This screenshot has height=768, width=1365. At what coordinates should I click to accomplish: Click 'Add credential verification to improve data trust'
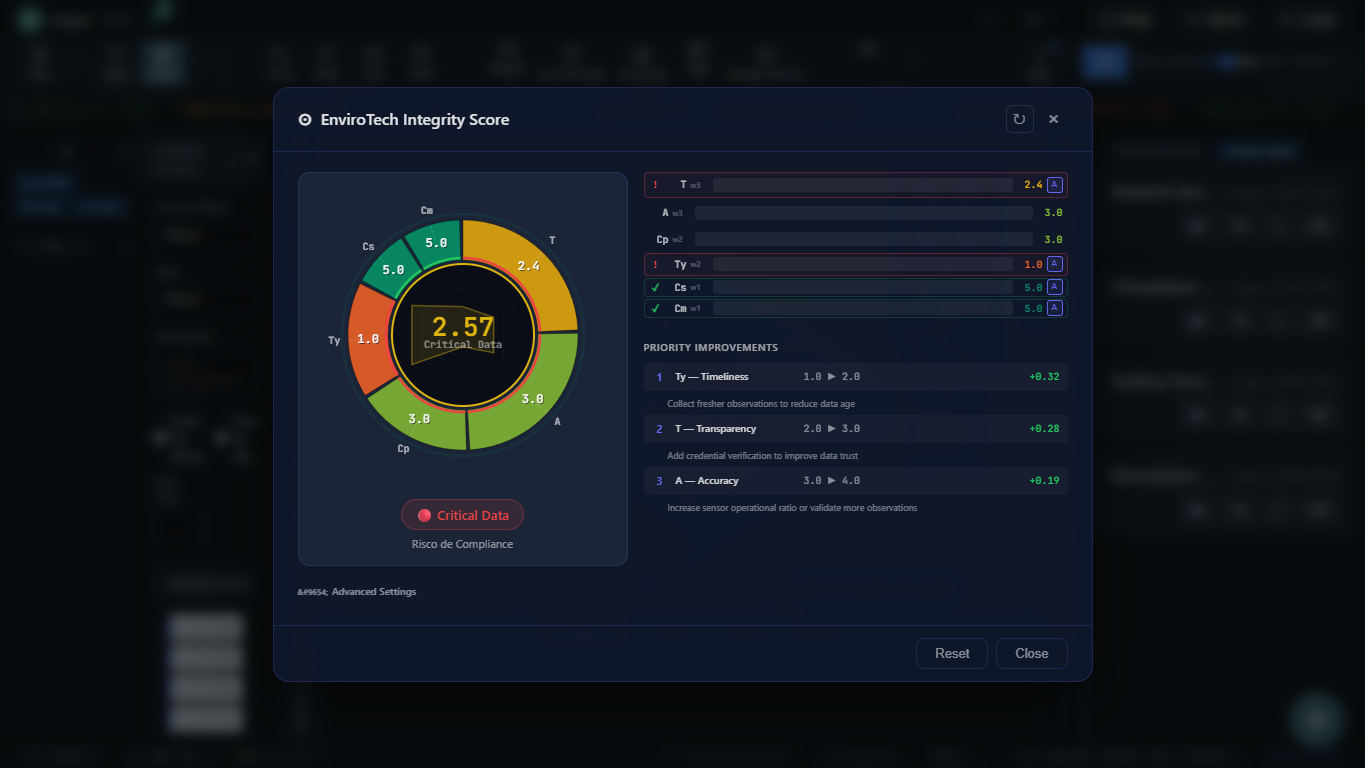(x=763, y=456)
